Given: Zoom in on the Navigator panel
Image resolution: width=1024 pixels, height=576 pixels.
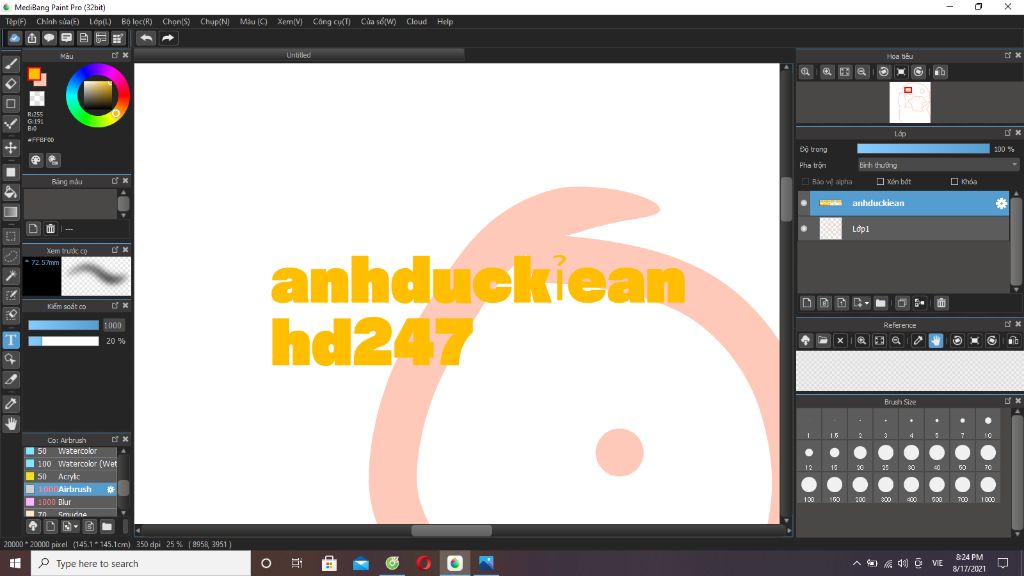Looking at the screenshot, I should click(827, 72).
